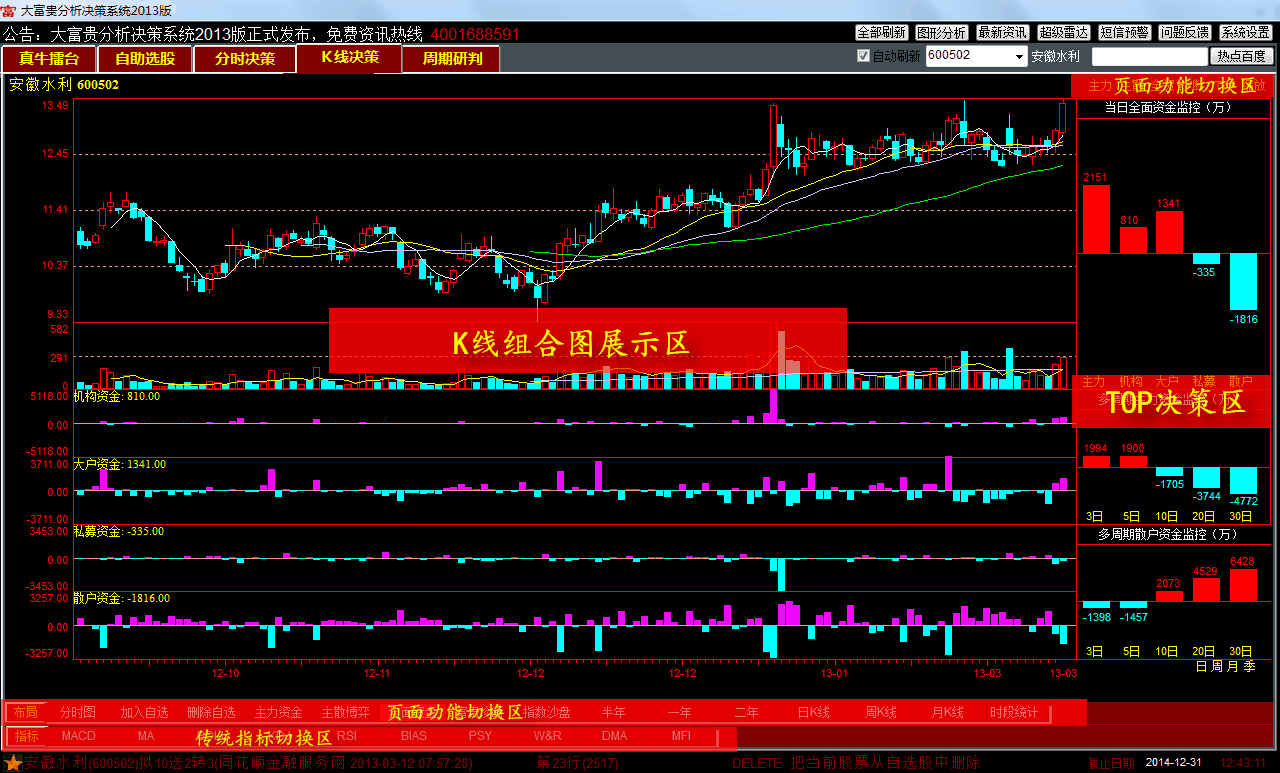The image size is (1280, 773).
Task: Select the RSI indicator
Action: tap(347, 736)
